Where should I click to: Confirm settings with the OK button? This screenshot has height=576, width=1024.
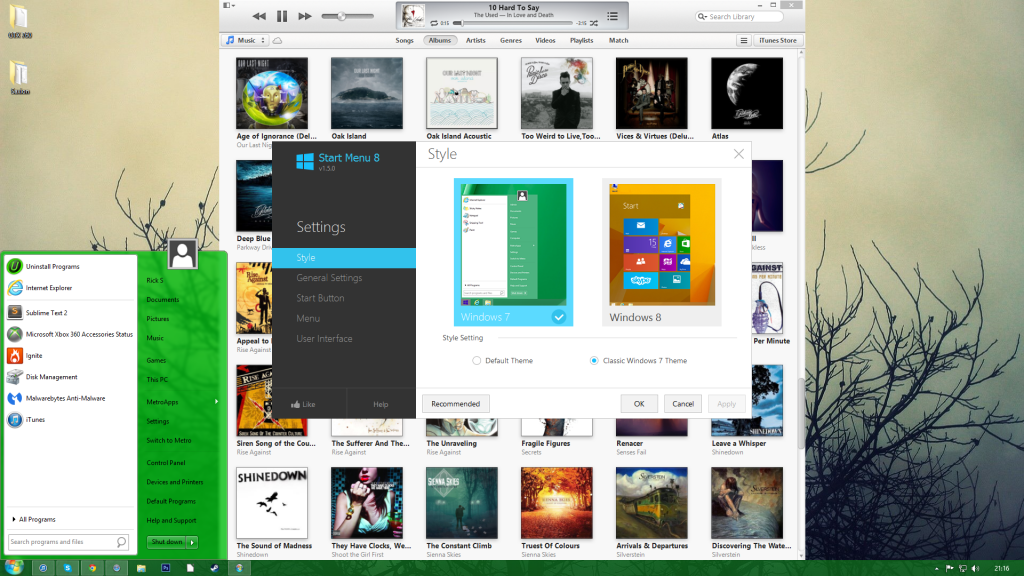[x=639, y=404]
